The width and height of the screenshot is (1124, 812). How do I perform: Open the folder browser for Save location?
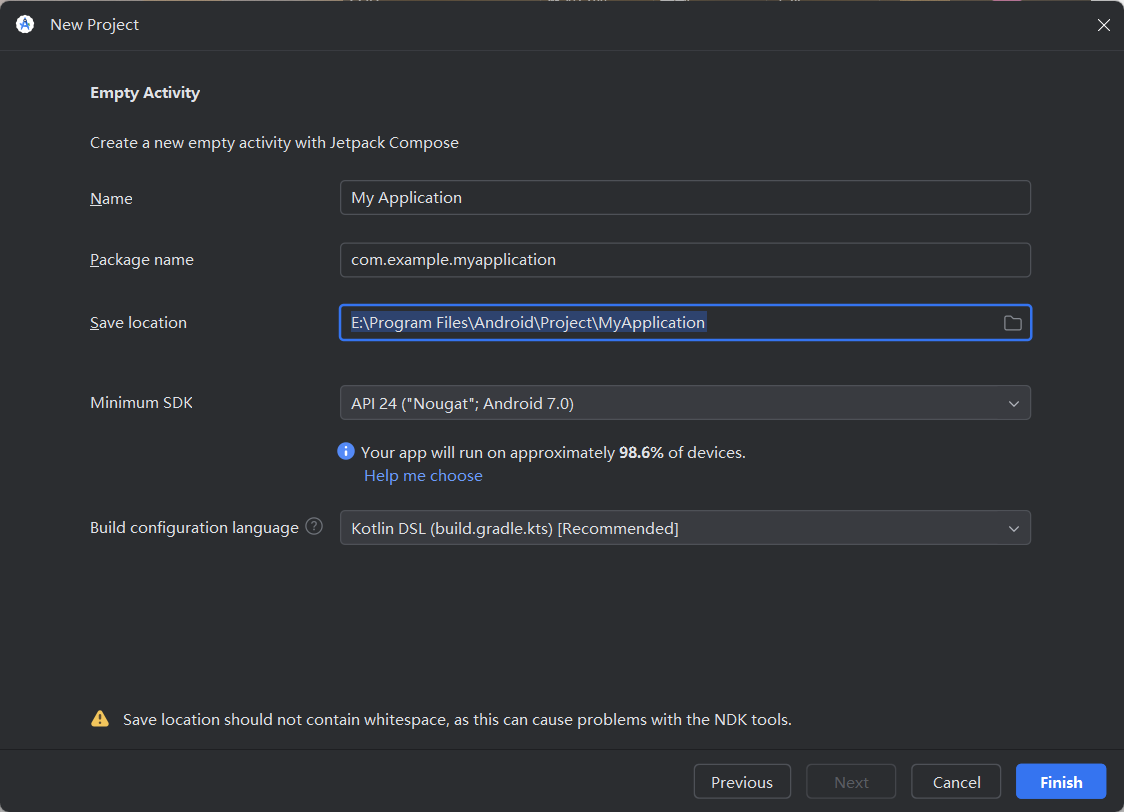(x=1012, y=323)
